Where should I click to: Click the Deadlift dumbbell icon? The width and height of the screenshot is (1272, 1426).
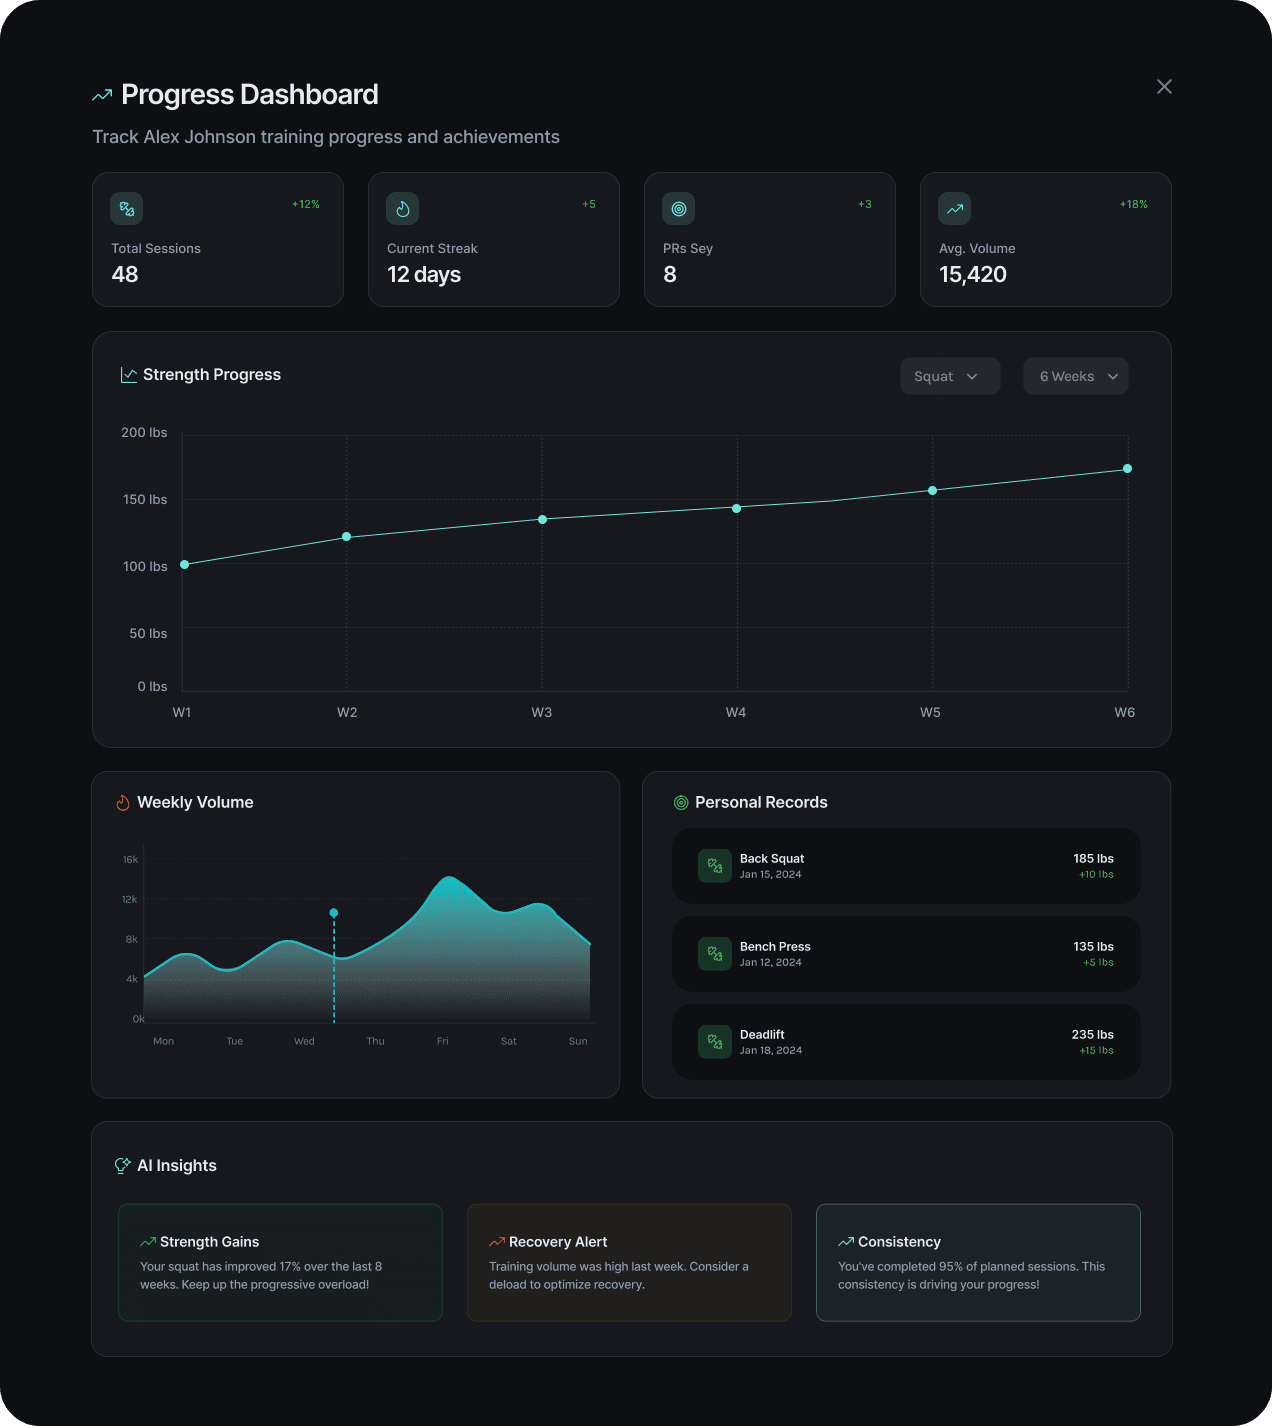click(715, 1042)
